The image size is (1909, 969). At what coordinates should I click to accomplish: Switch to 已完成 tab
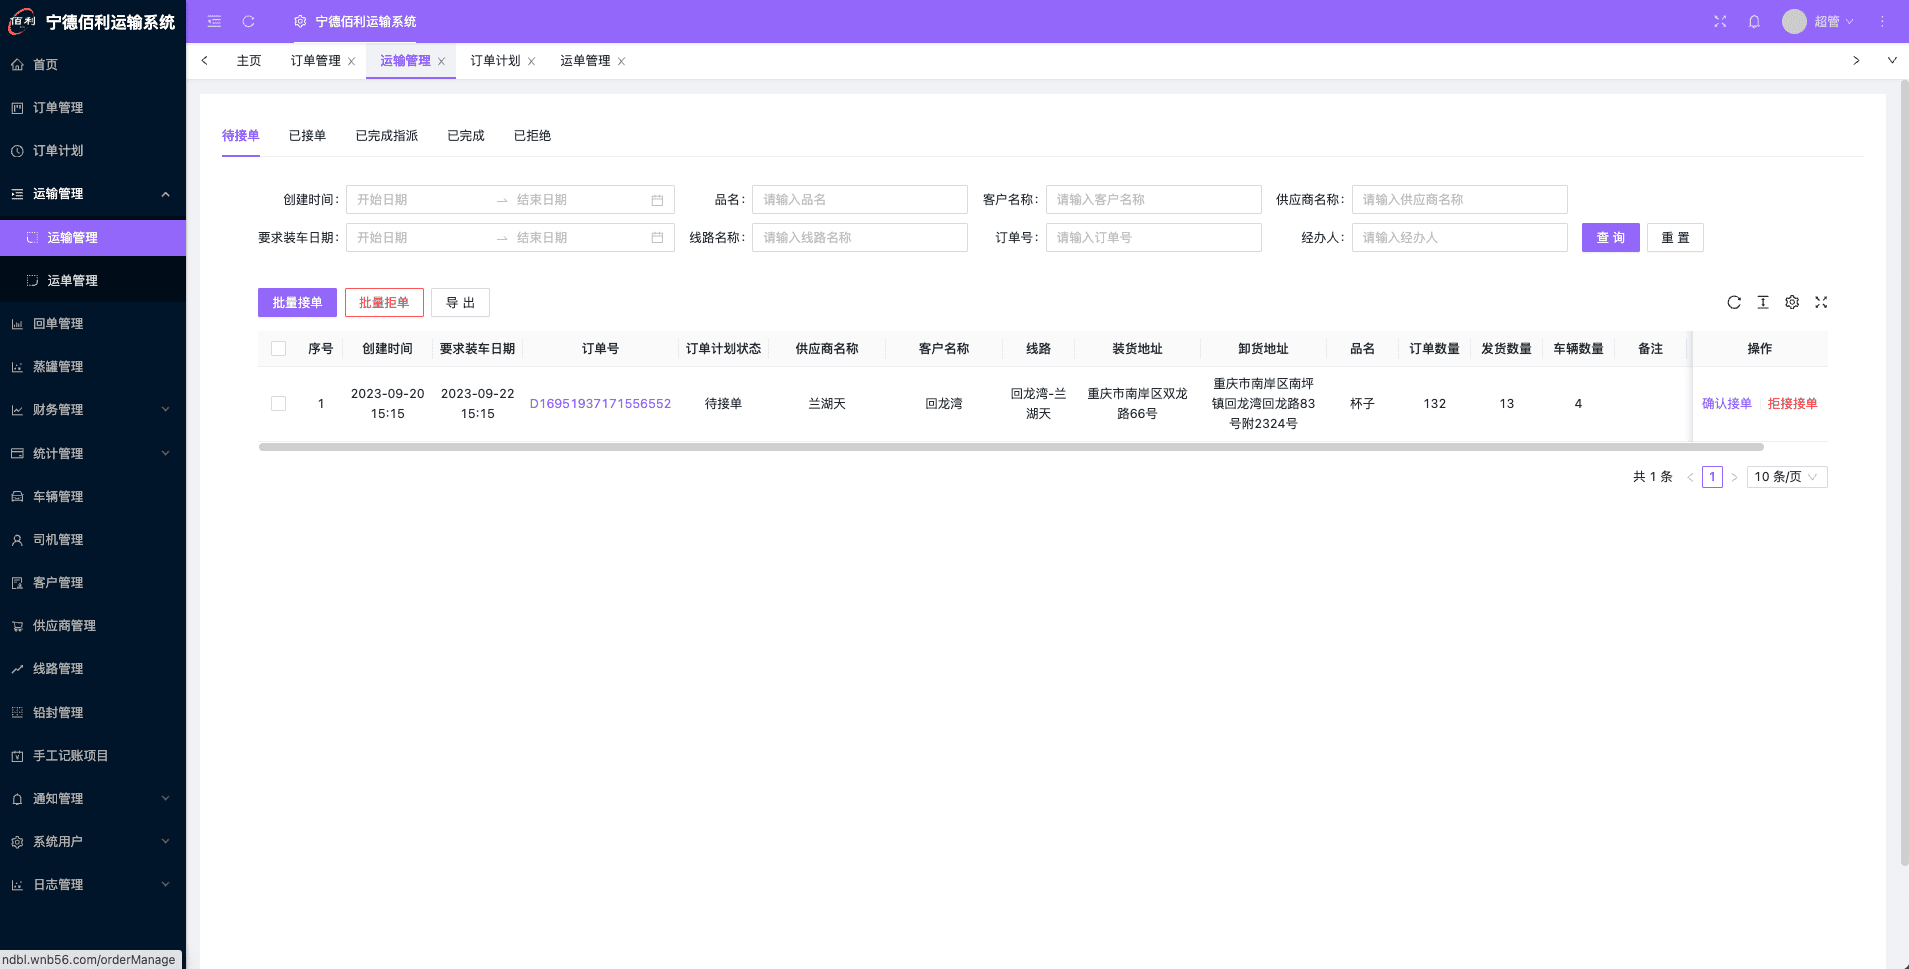[465, 136]
